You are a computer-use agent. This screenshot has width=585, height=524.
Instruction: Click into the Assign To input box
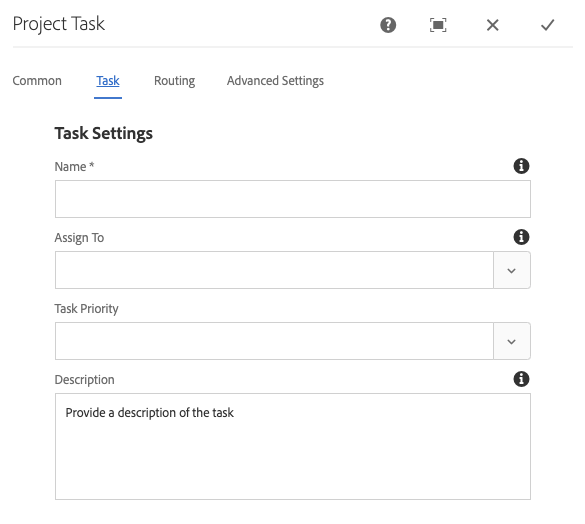point(274,270)
